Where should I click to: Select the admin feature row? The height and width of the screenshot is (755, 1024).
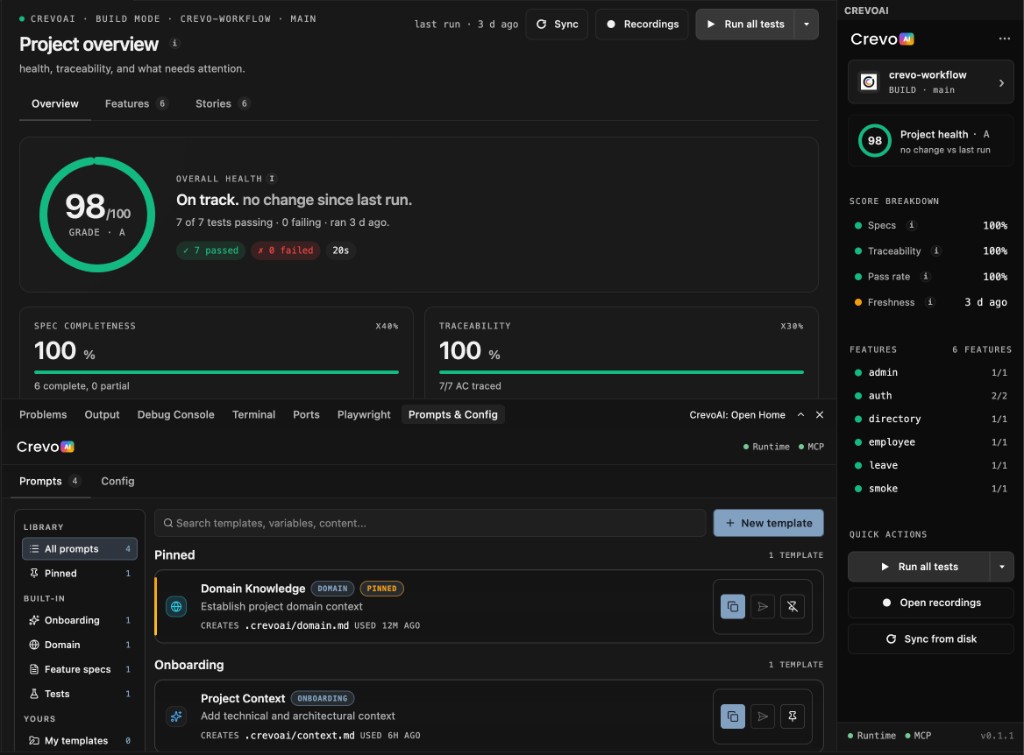pyautogui.click(x=931, y=373)
